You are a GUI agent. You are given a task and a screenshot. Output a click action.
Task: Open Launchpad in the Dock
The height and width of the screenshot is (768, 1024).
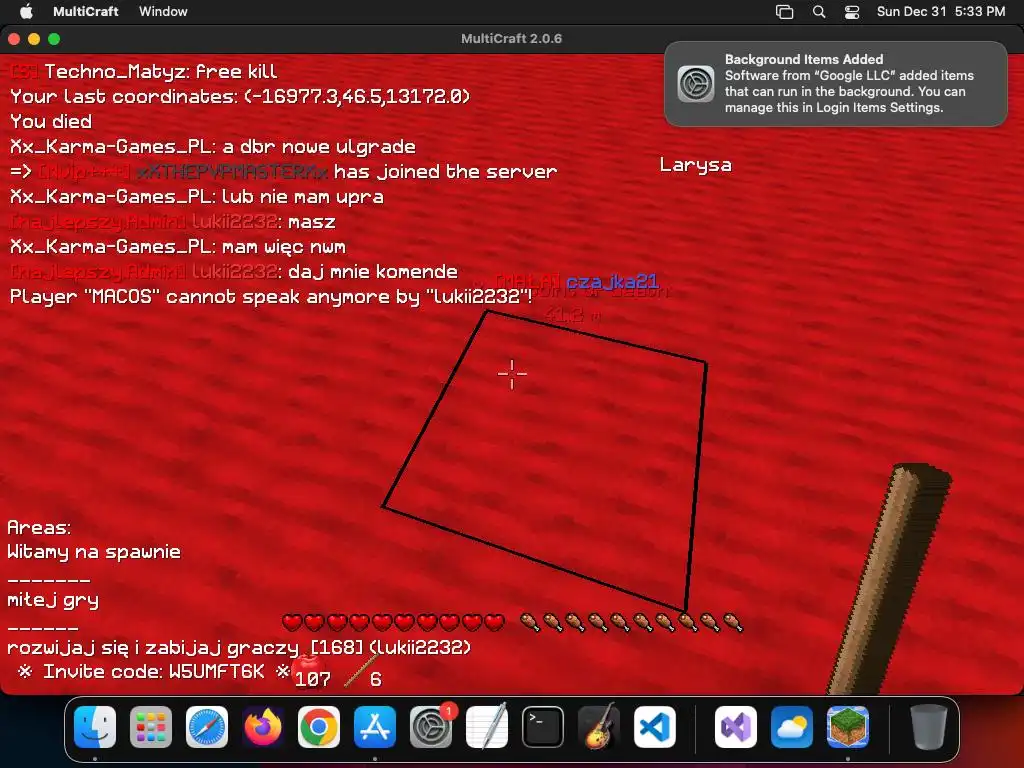pyautogui.click(x=151, y=727)
